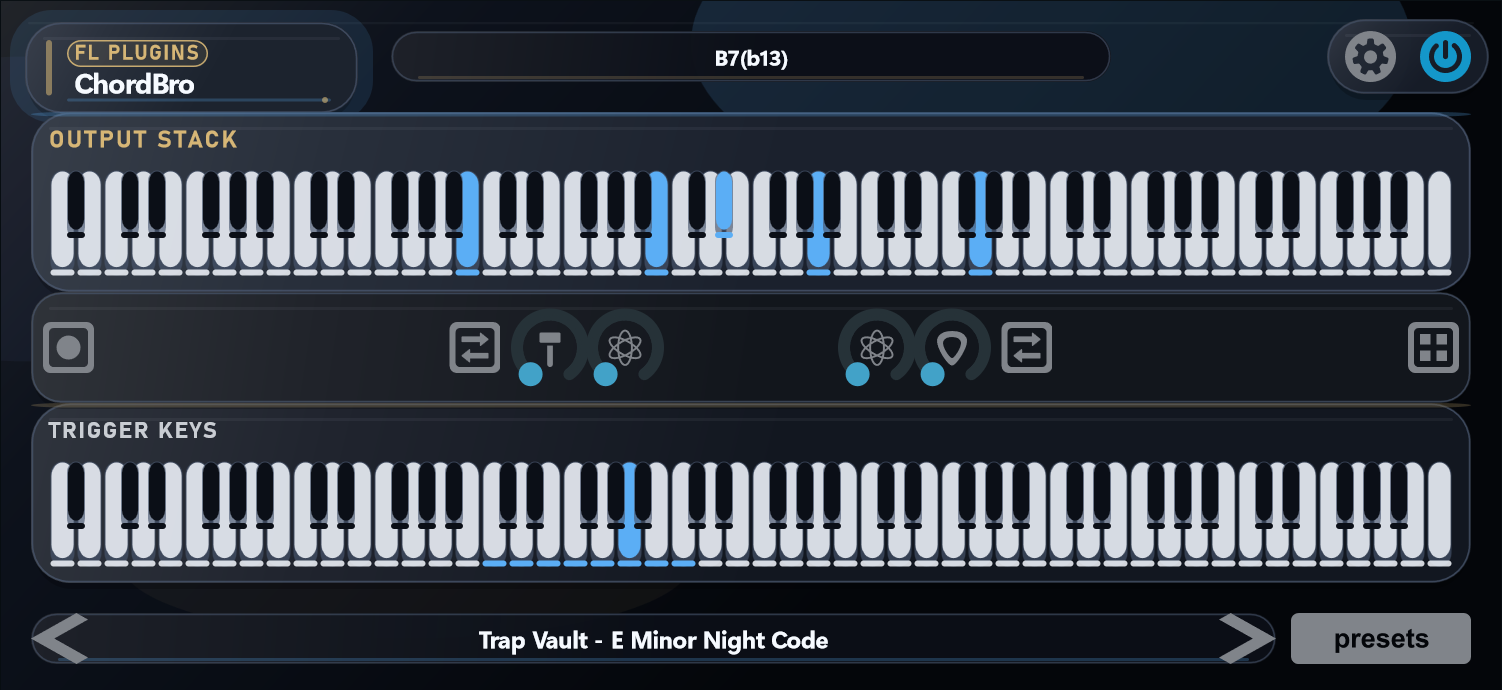Toggle the blue dot under the pick knob
1502x690 pixels.
(932, 375)
